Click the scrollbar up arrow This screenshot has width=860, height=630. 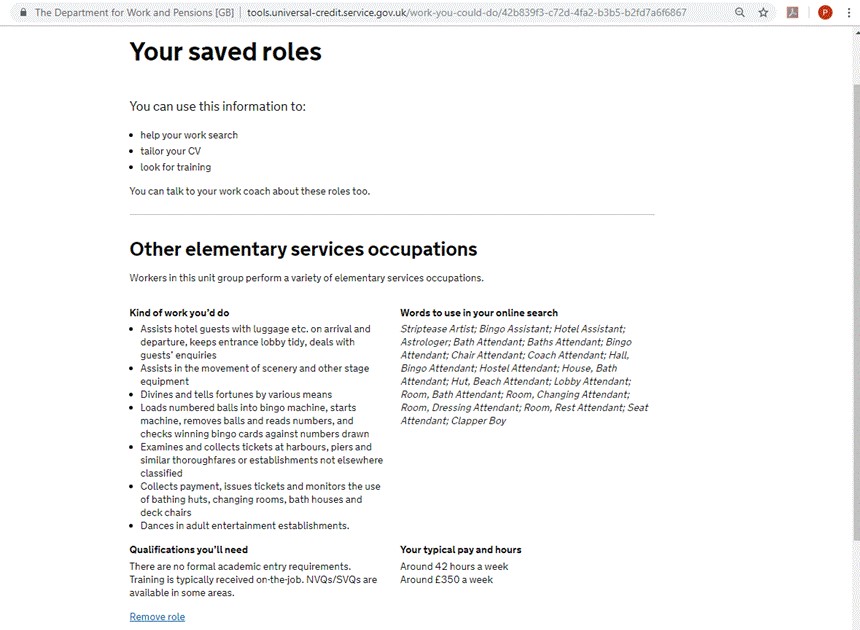pyautogui.click(x=856, y=32)
